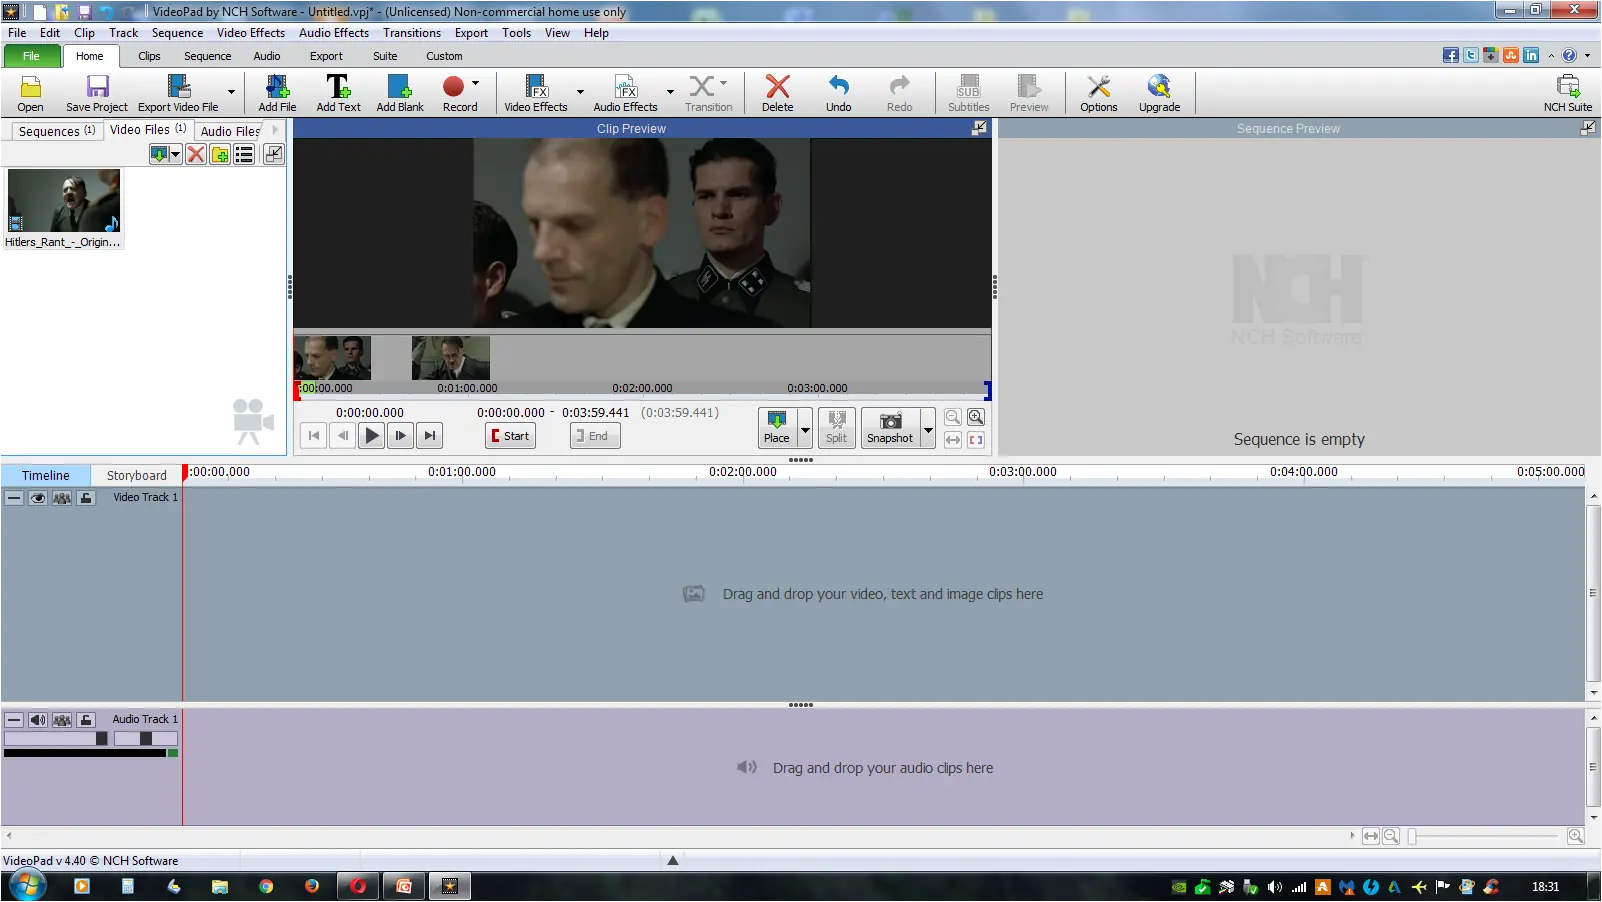Adjust the Audio Track 1 pan slider
Image resolution: width=1602 pixels, height=902 pixels.
click(x=146, y=738)
